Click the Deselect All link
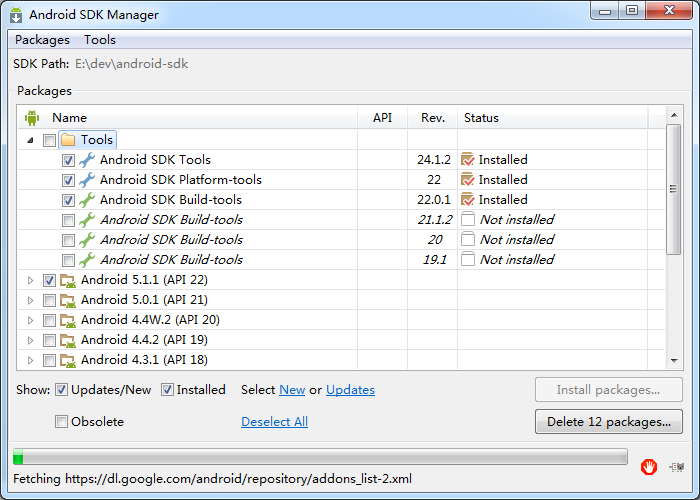This screenshot has height=500, width=700. point(275,421)
